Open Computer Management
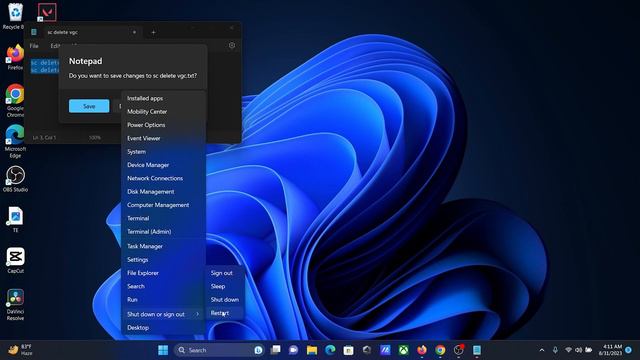 163,205
